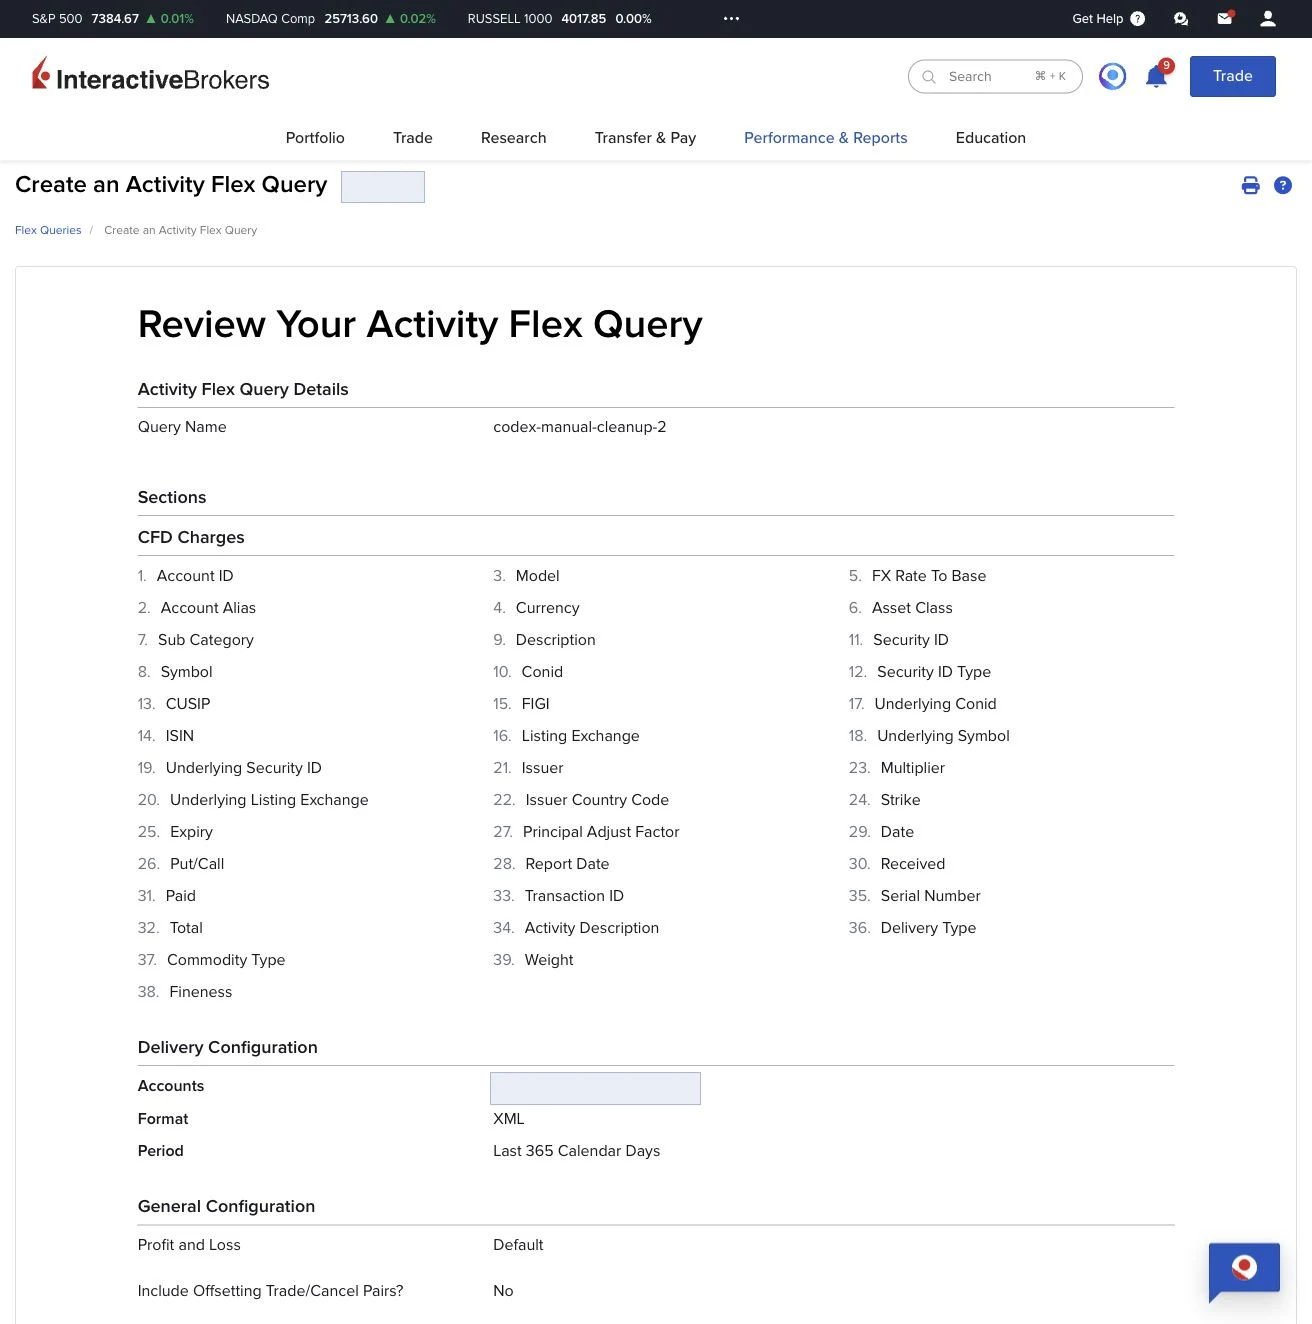Click the Get Help text link
The image size is (1312, 1324).
pyautogui.click(x=1097, y=18)
